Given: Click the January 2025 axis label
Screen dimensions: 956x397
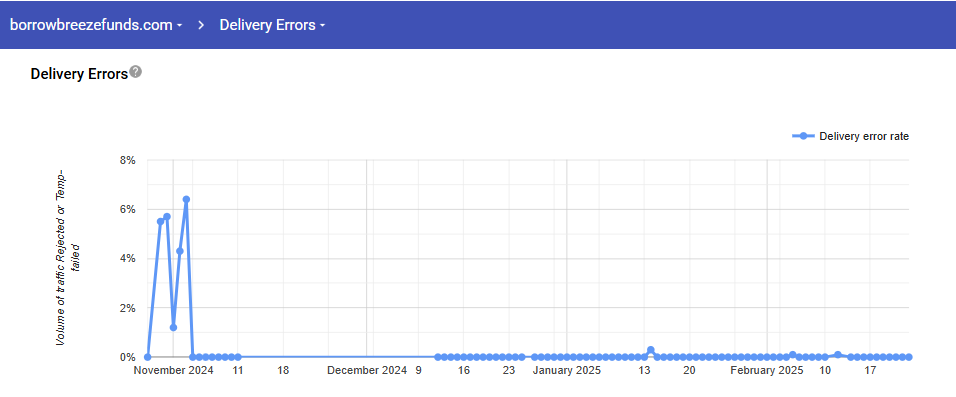Looking at the screenshot, I should 567,370.
